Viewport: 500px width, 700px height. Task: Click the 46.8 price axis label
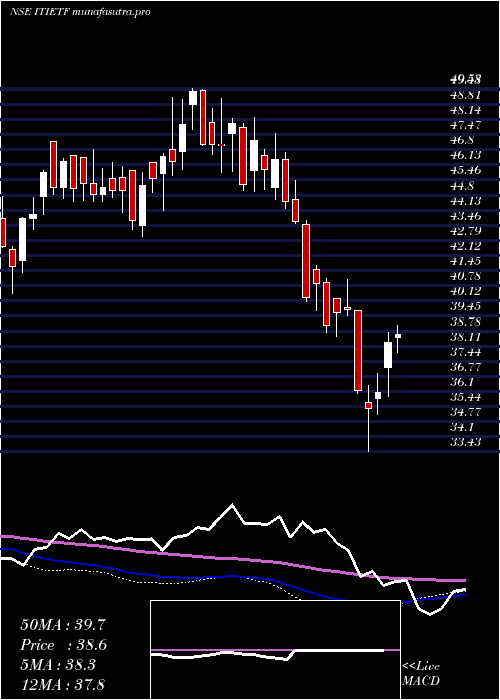coord(462,140)
